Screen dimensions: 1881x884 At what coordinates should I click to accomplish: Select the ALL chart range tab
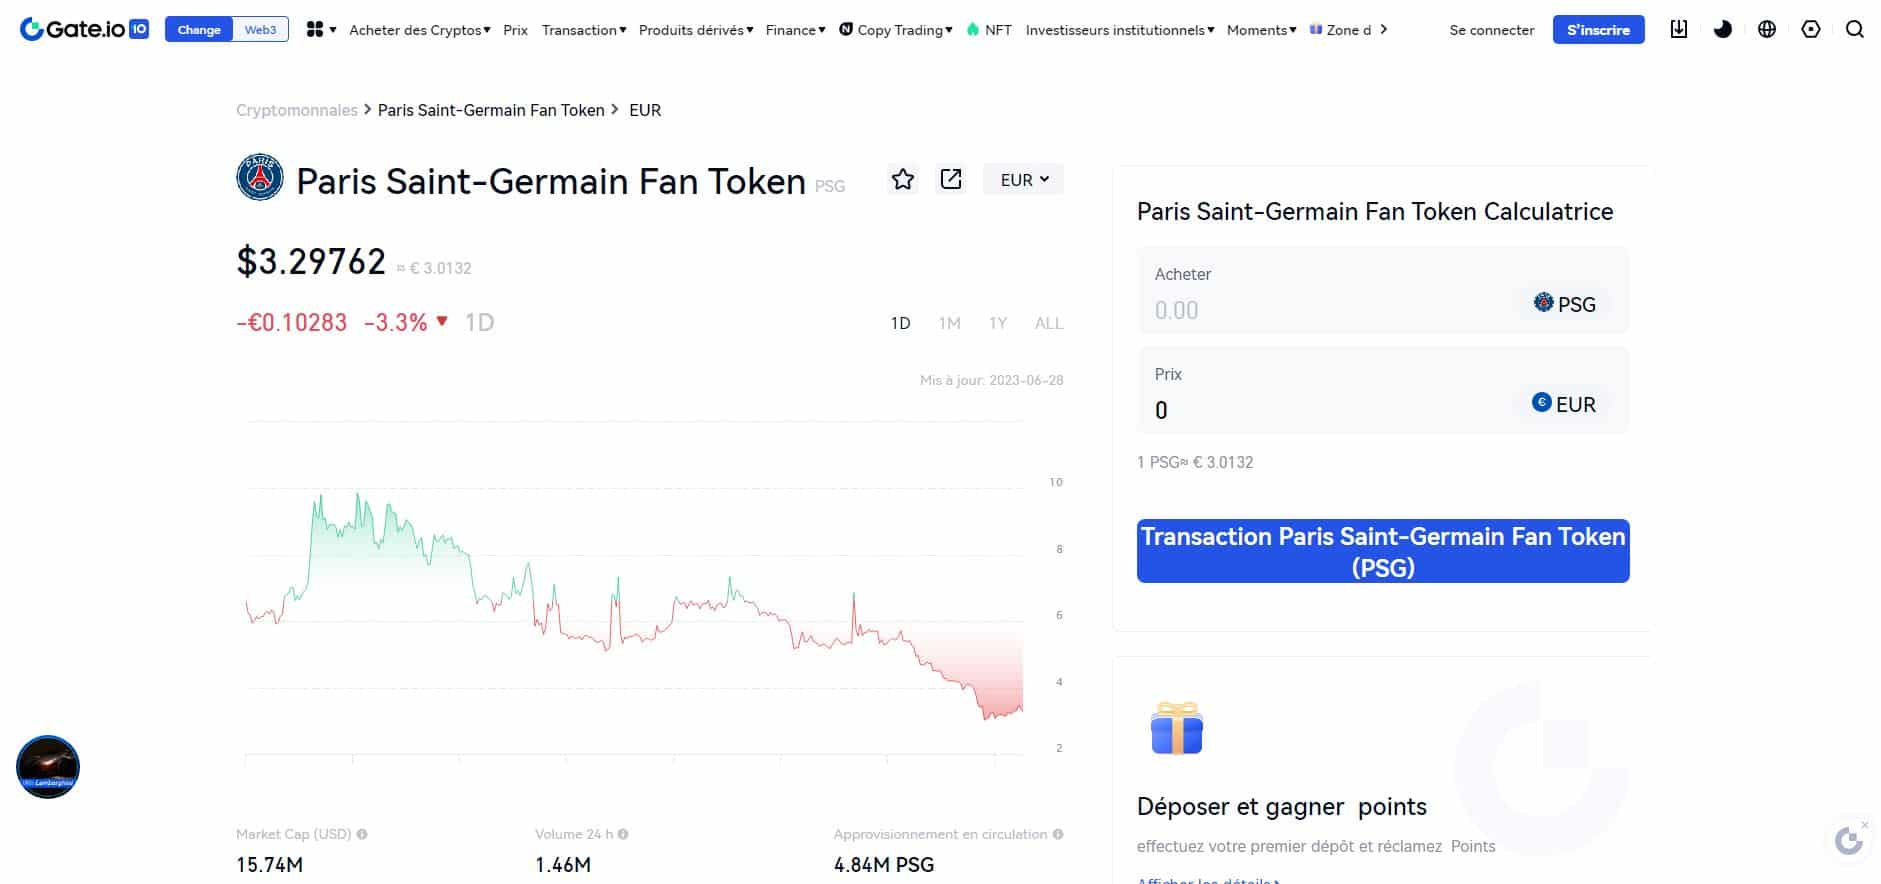coord(1048,323)
